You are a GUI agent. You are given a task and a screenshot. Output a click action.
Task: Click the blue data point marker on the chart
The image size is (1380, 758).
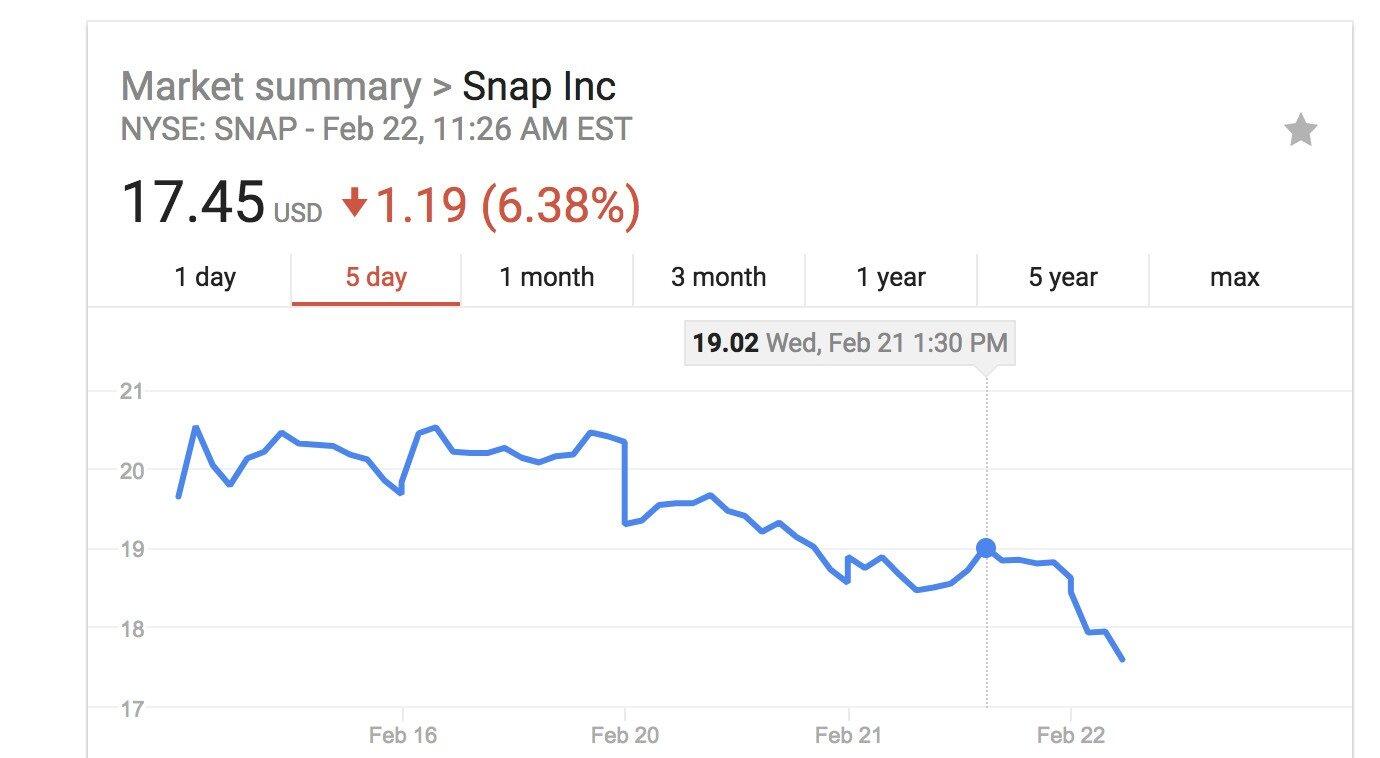click(x=986, y=548)
